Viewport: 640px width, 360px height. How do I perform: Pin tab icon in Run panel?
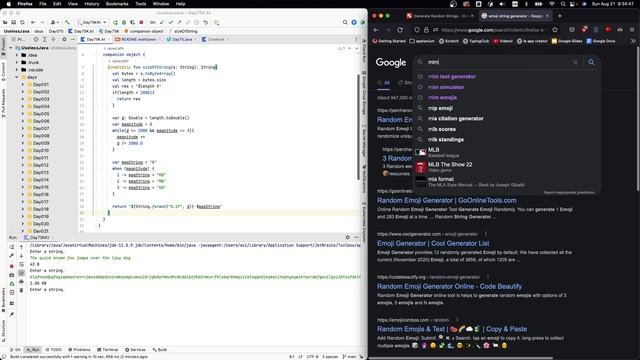[11, 314]
